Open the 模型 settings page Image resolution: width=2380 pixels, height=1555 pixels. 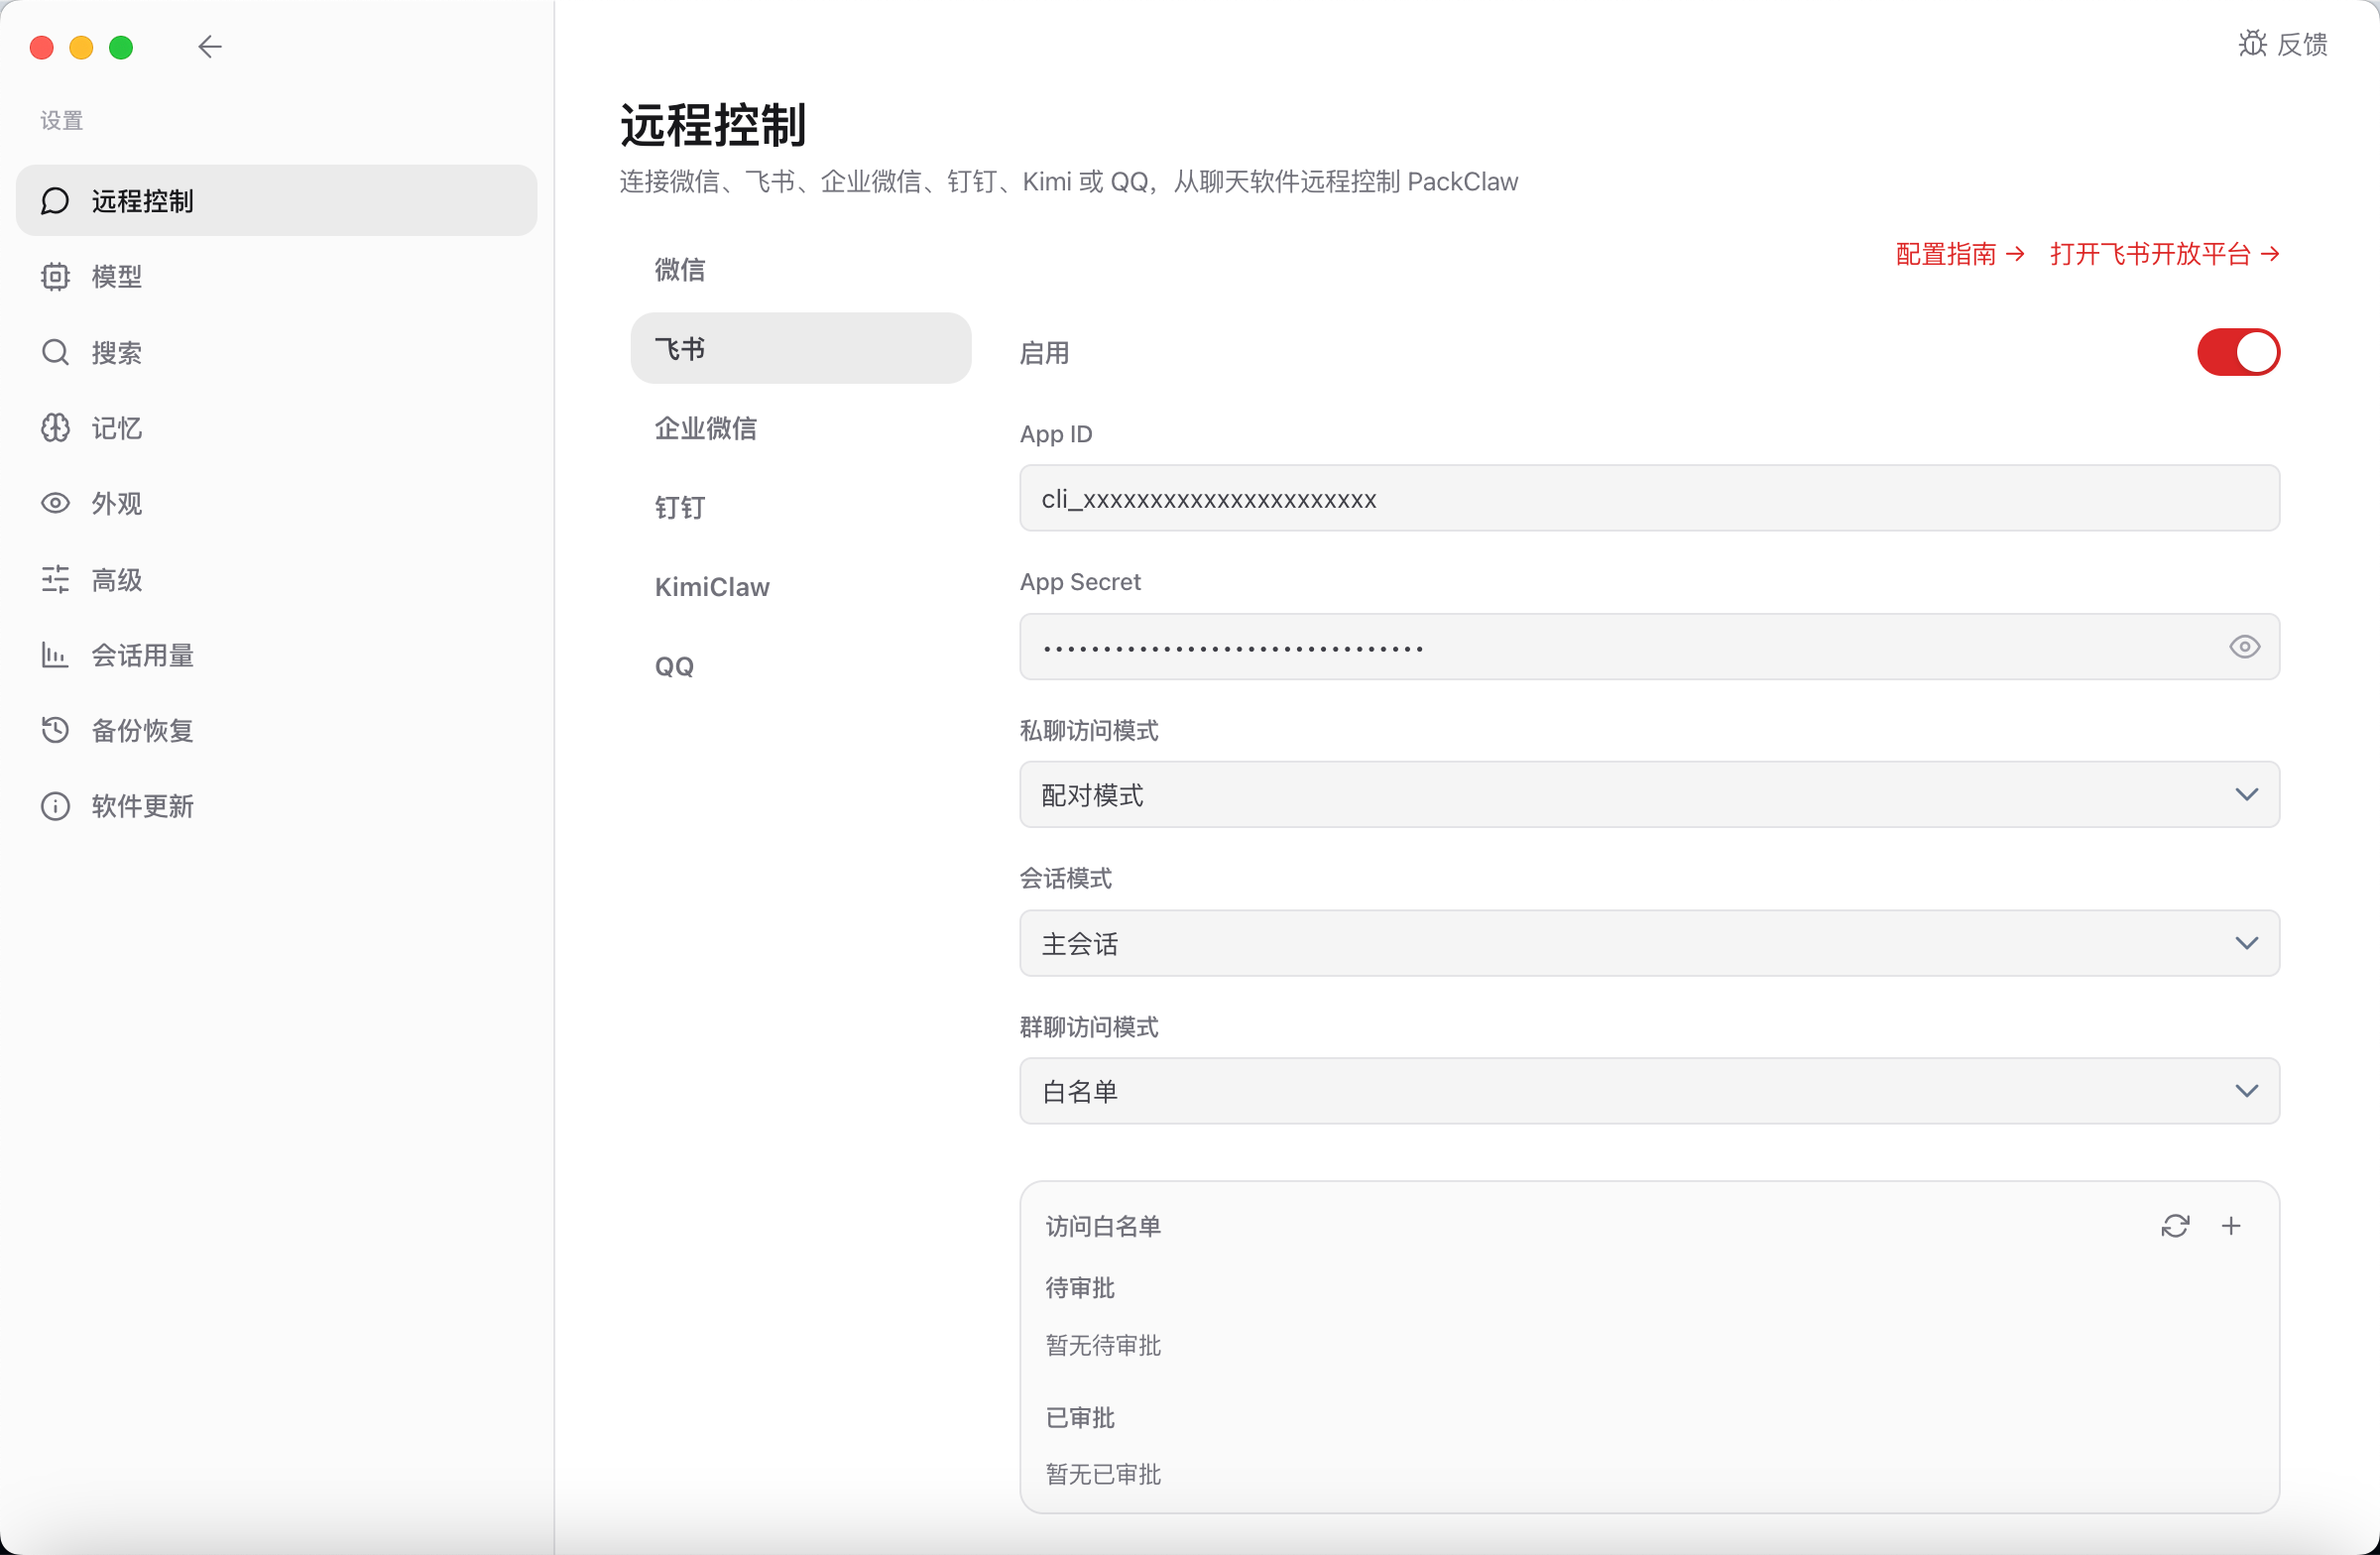(x=276, y=276)
